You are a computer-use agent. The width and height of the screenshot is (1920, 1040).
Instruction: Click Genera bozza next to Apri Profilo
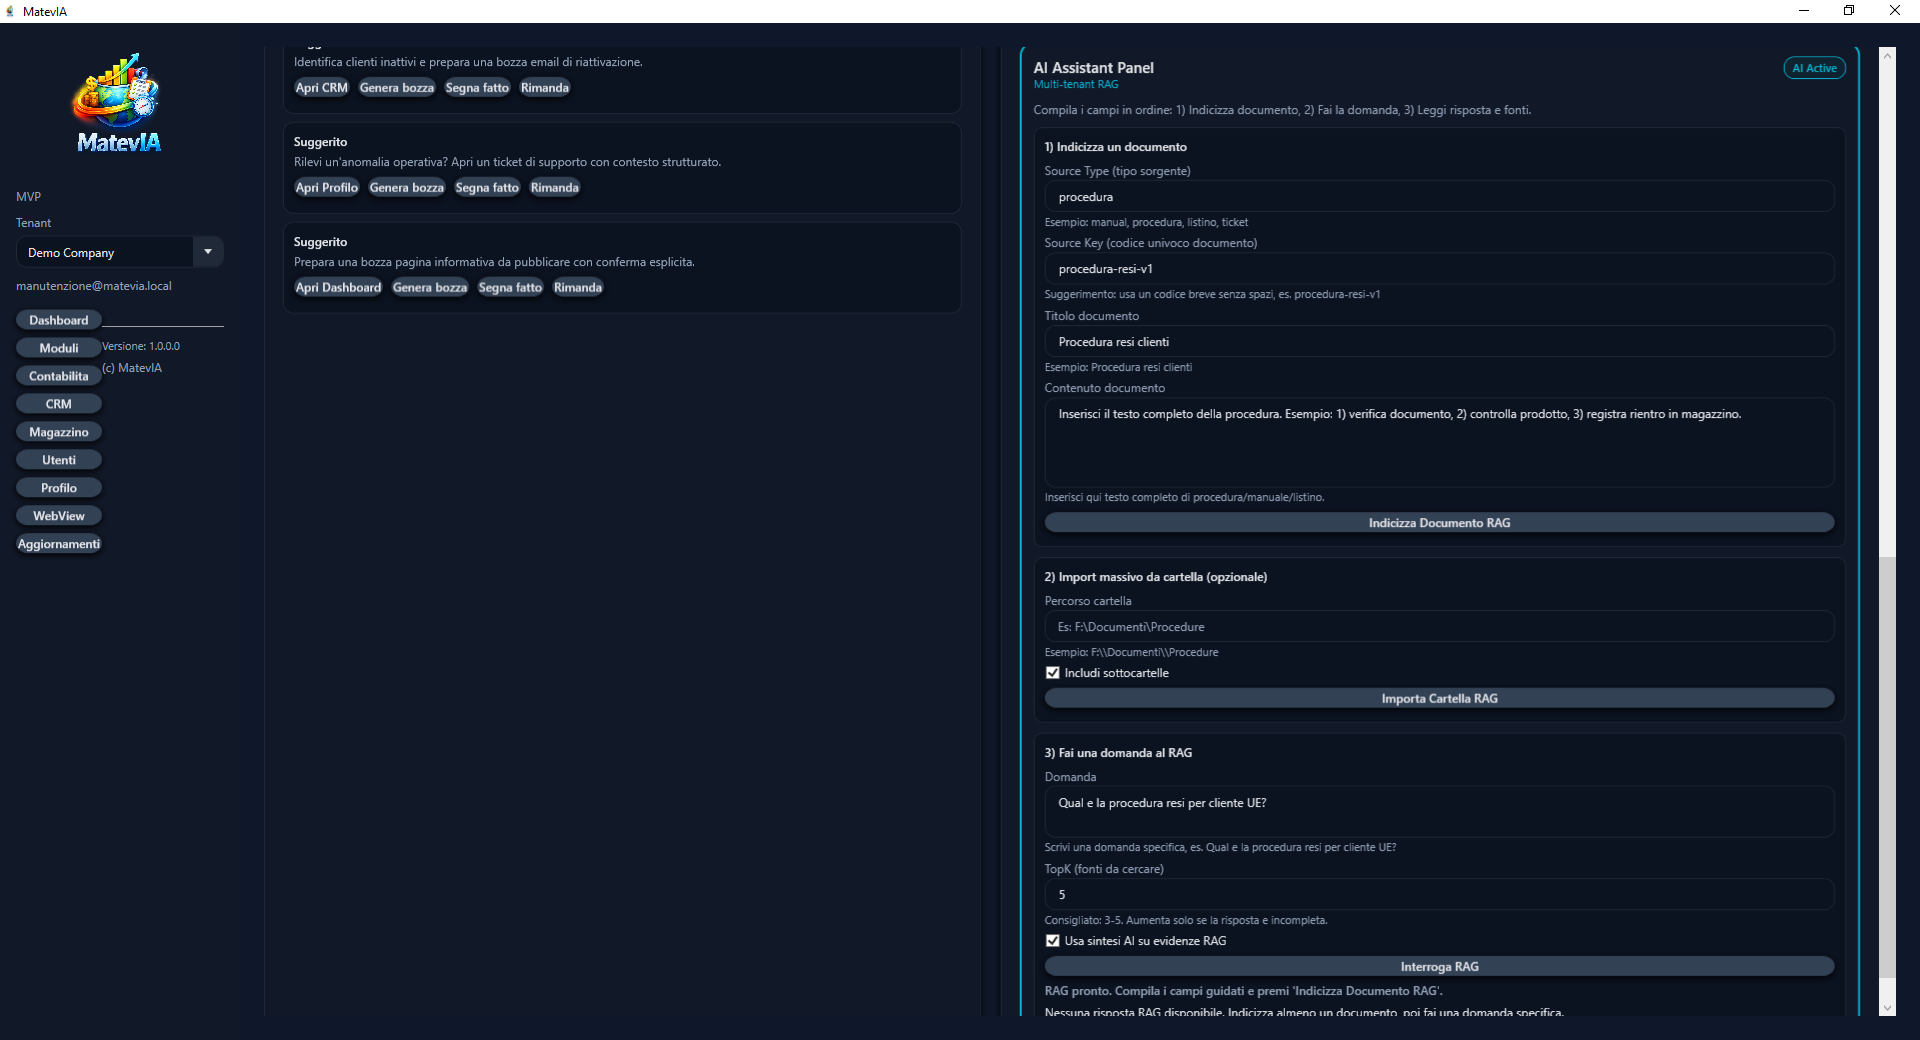coord(406,188)
